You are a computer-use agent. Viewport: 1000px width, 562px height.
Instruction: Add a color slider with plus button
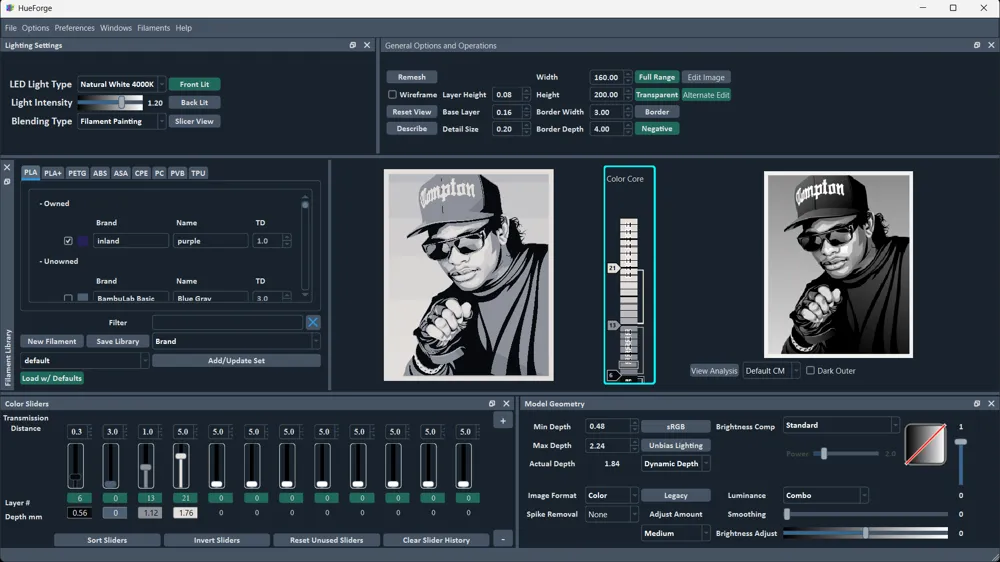(x=503, y=421)
